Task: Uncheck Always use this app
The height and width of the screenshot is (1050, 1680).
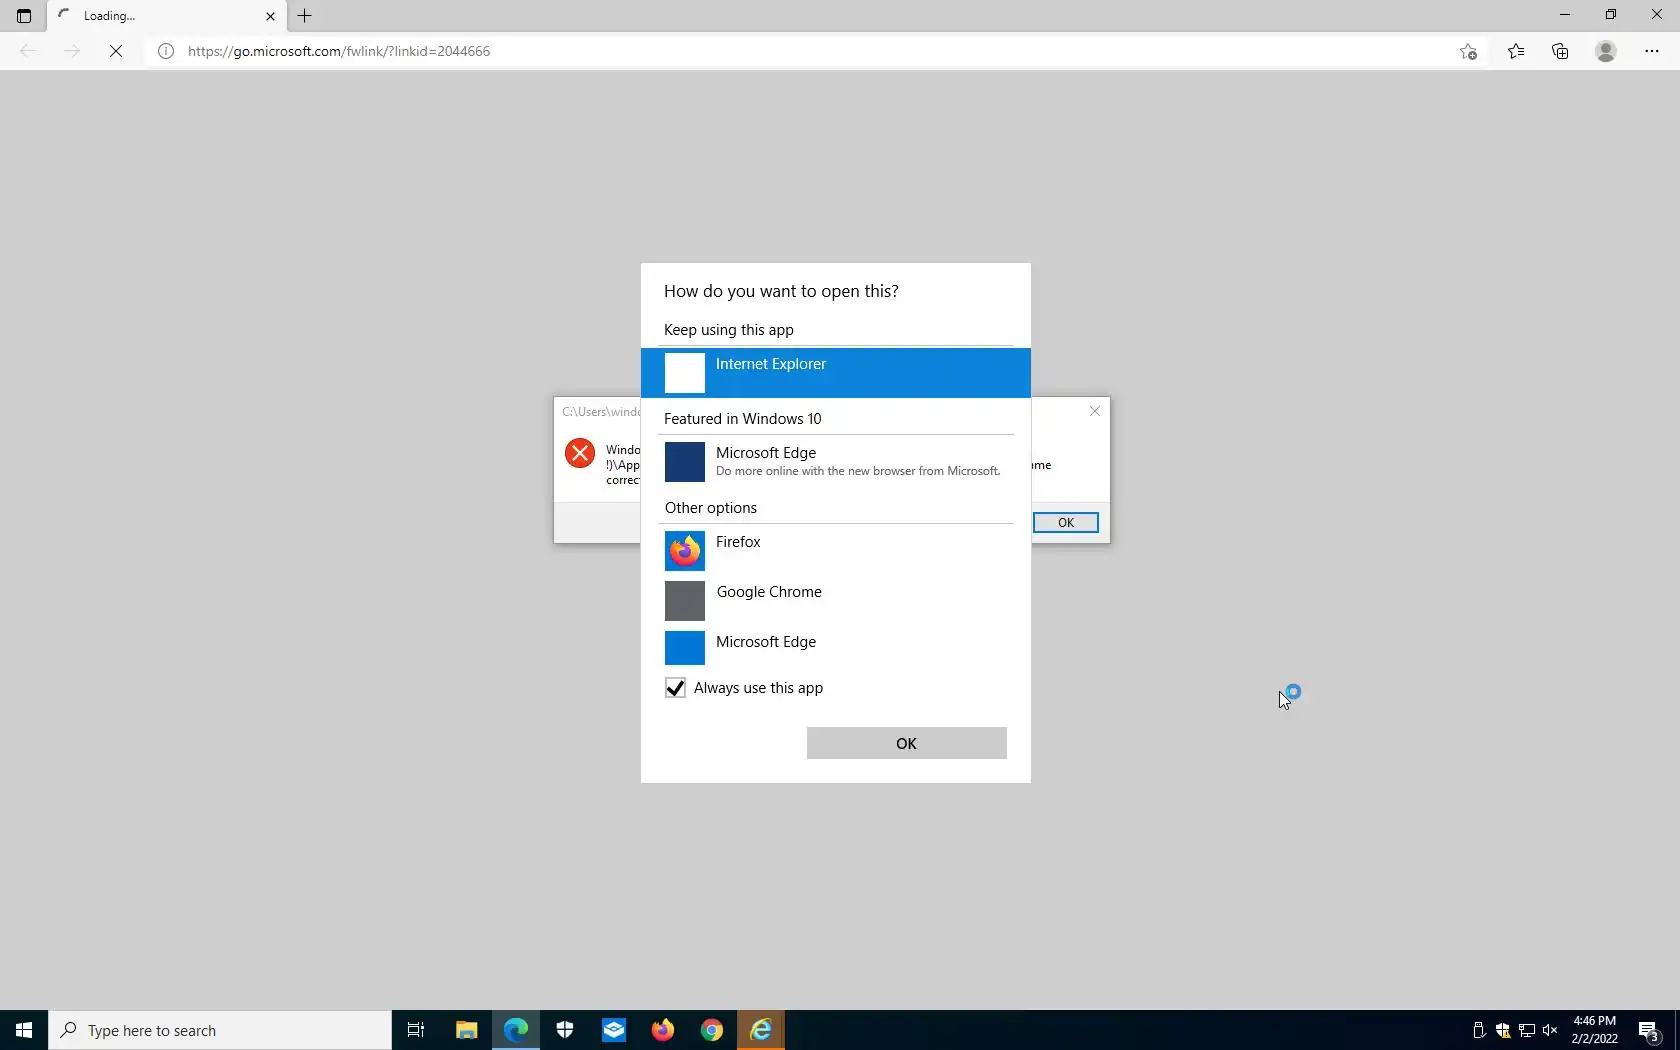Action: [x=675, y=688]
